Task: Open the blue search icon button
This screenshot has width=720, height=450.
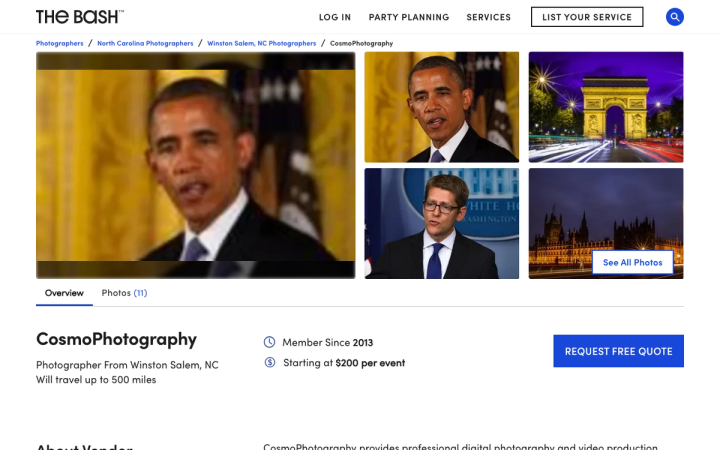Action: [x=675, y=17]
